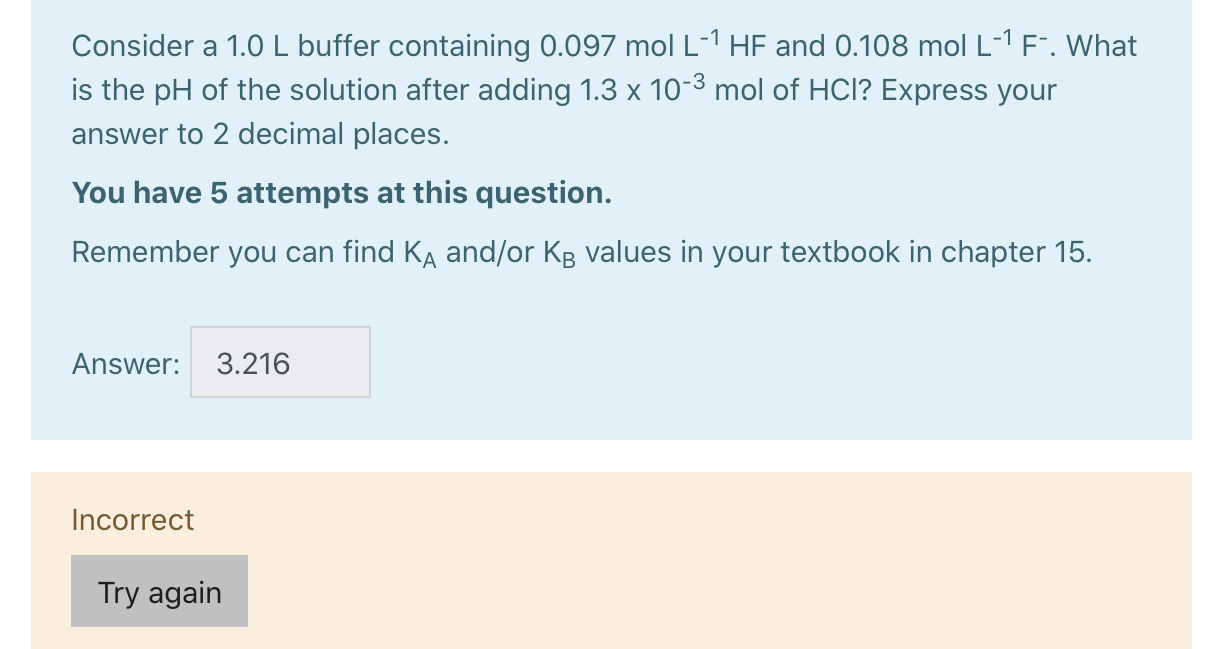
Task: Select the answer input field containing 3.216
Action: click(280, 362)
